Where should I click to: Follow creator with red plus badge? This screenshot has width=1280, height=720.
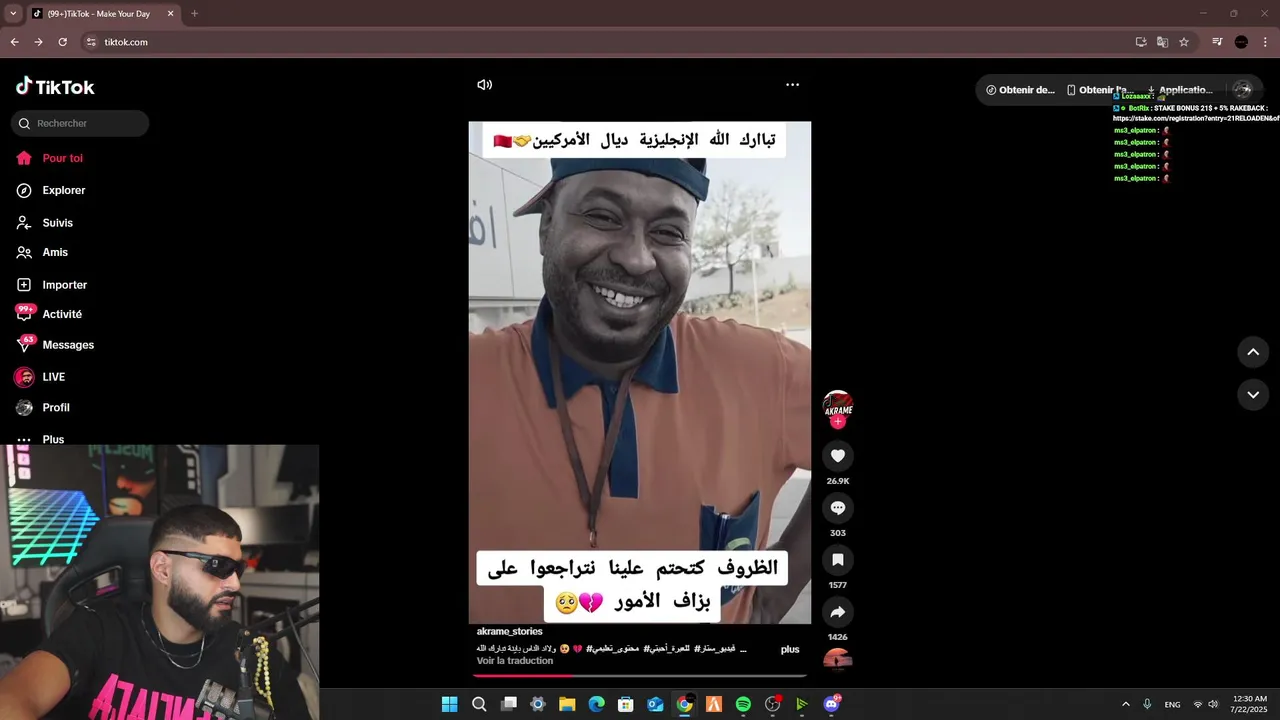[838, 422]
